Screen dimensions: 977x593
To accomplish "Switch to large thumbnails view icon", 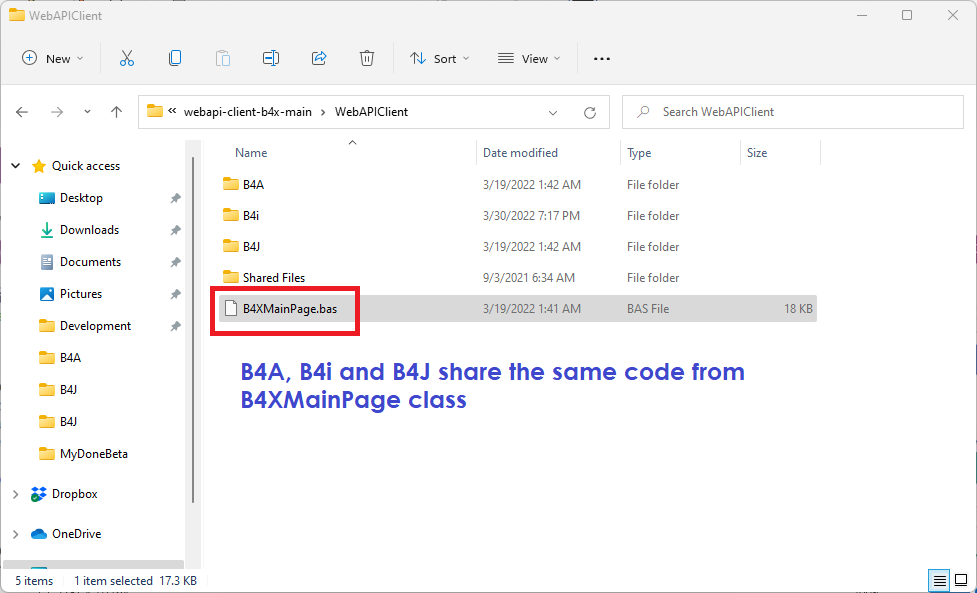I will [961, 581].
